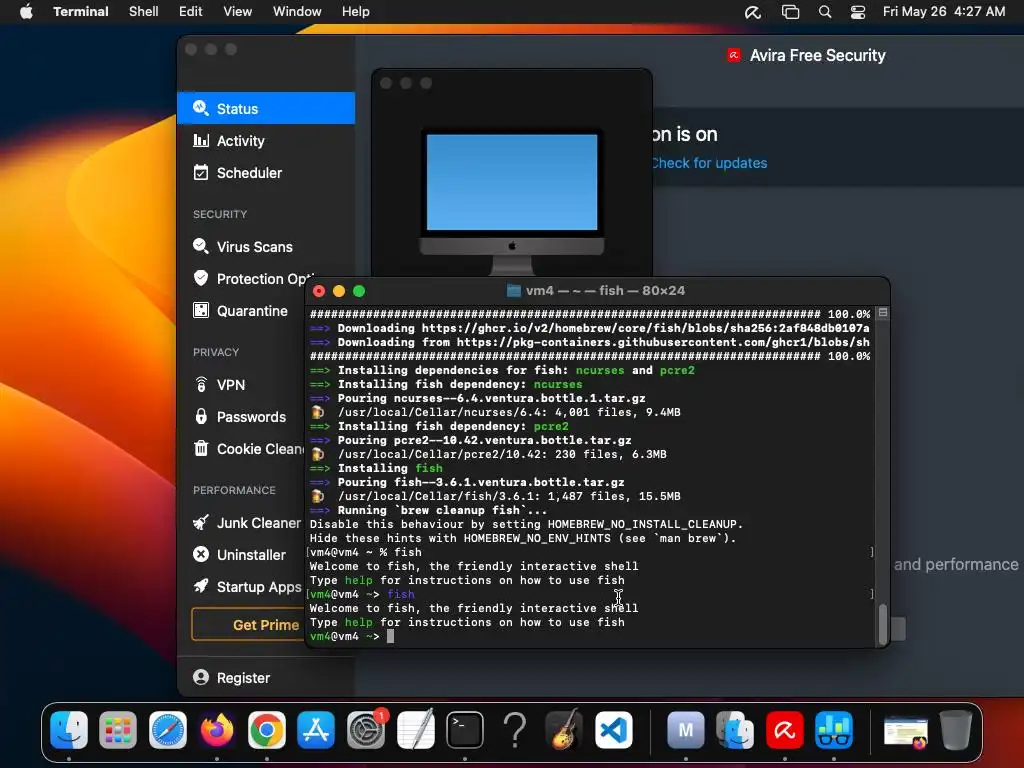The height and width of the screenshot is (768, 1024).
Task: Click the blue chart glasses icon in Dock
Action: [834, 729]
